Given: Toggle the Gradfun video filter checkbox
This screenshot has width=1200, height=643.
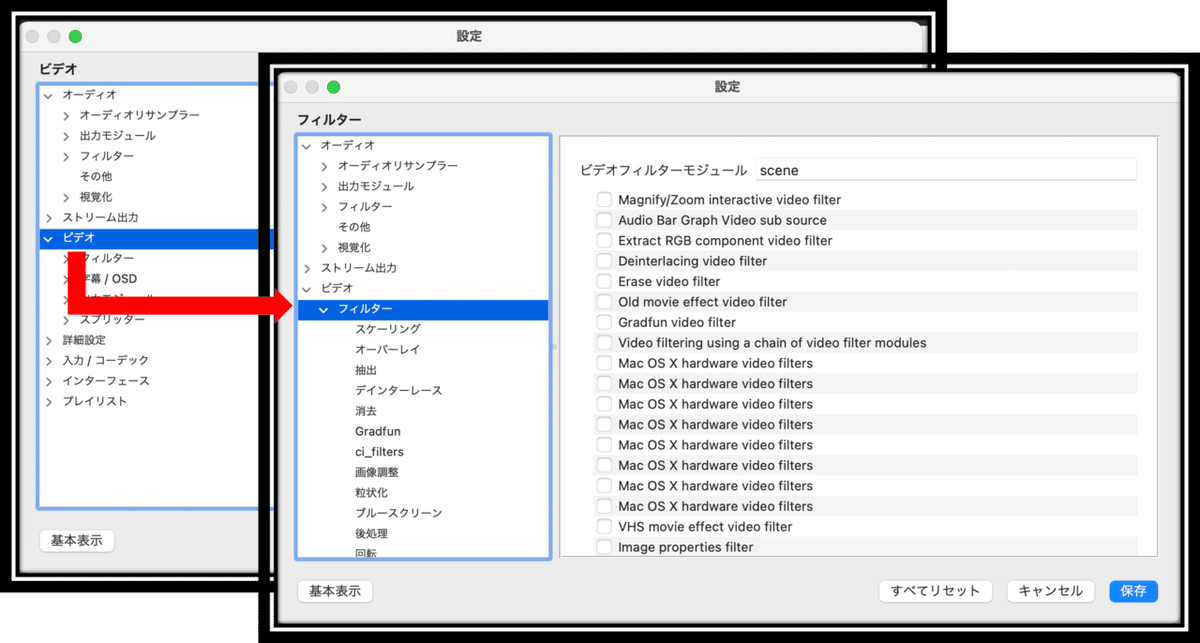Looking at the screenshot, I should pos(604,322).
